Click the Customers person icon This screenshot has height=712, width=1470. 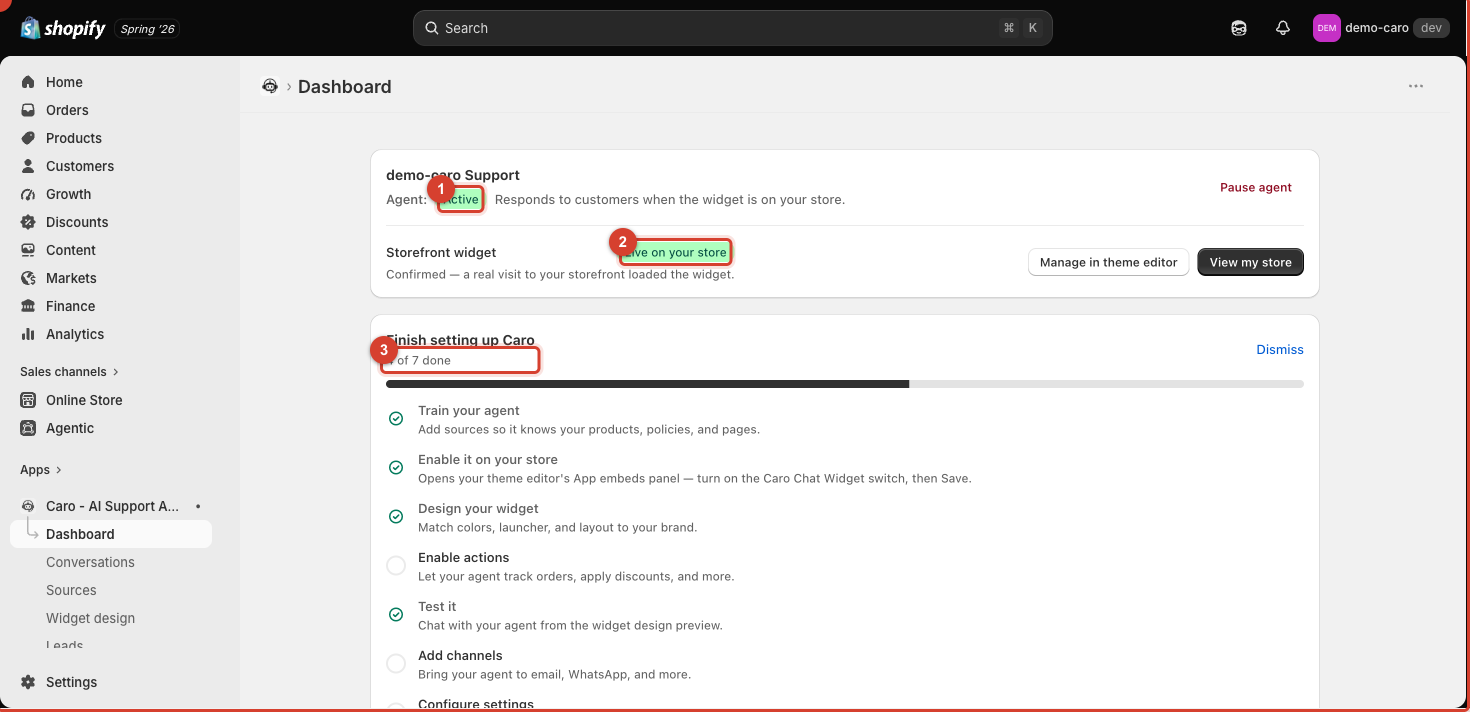coord(28,166)
